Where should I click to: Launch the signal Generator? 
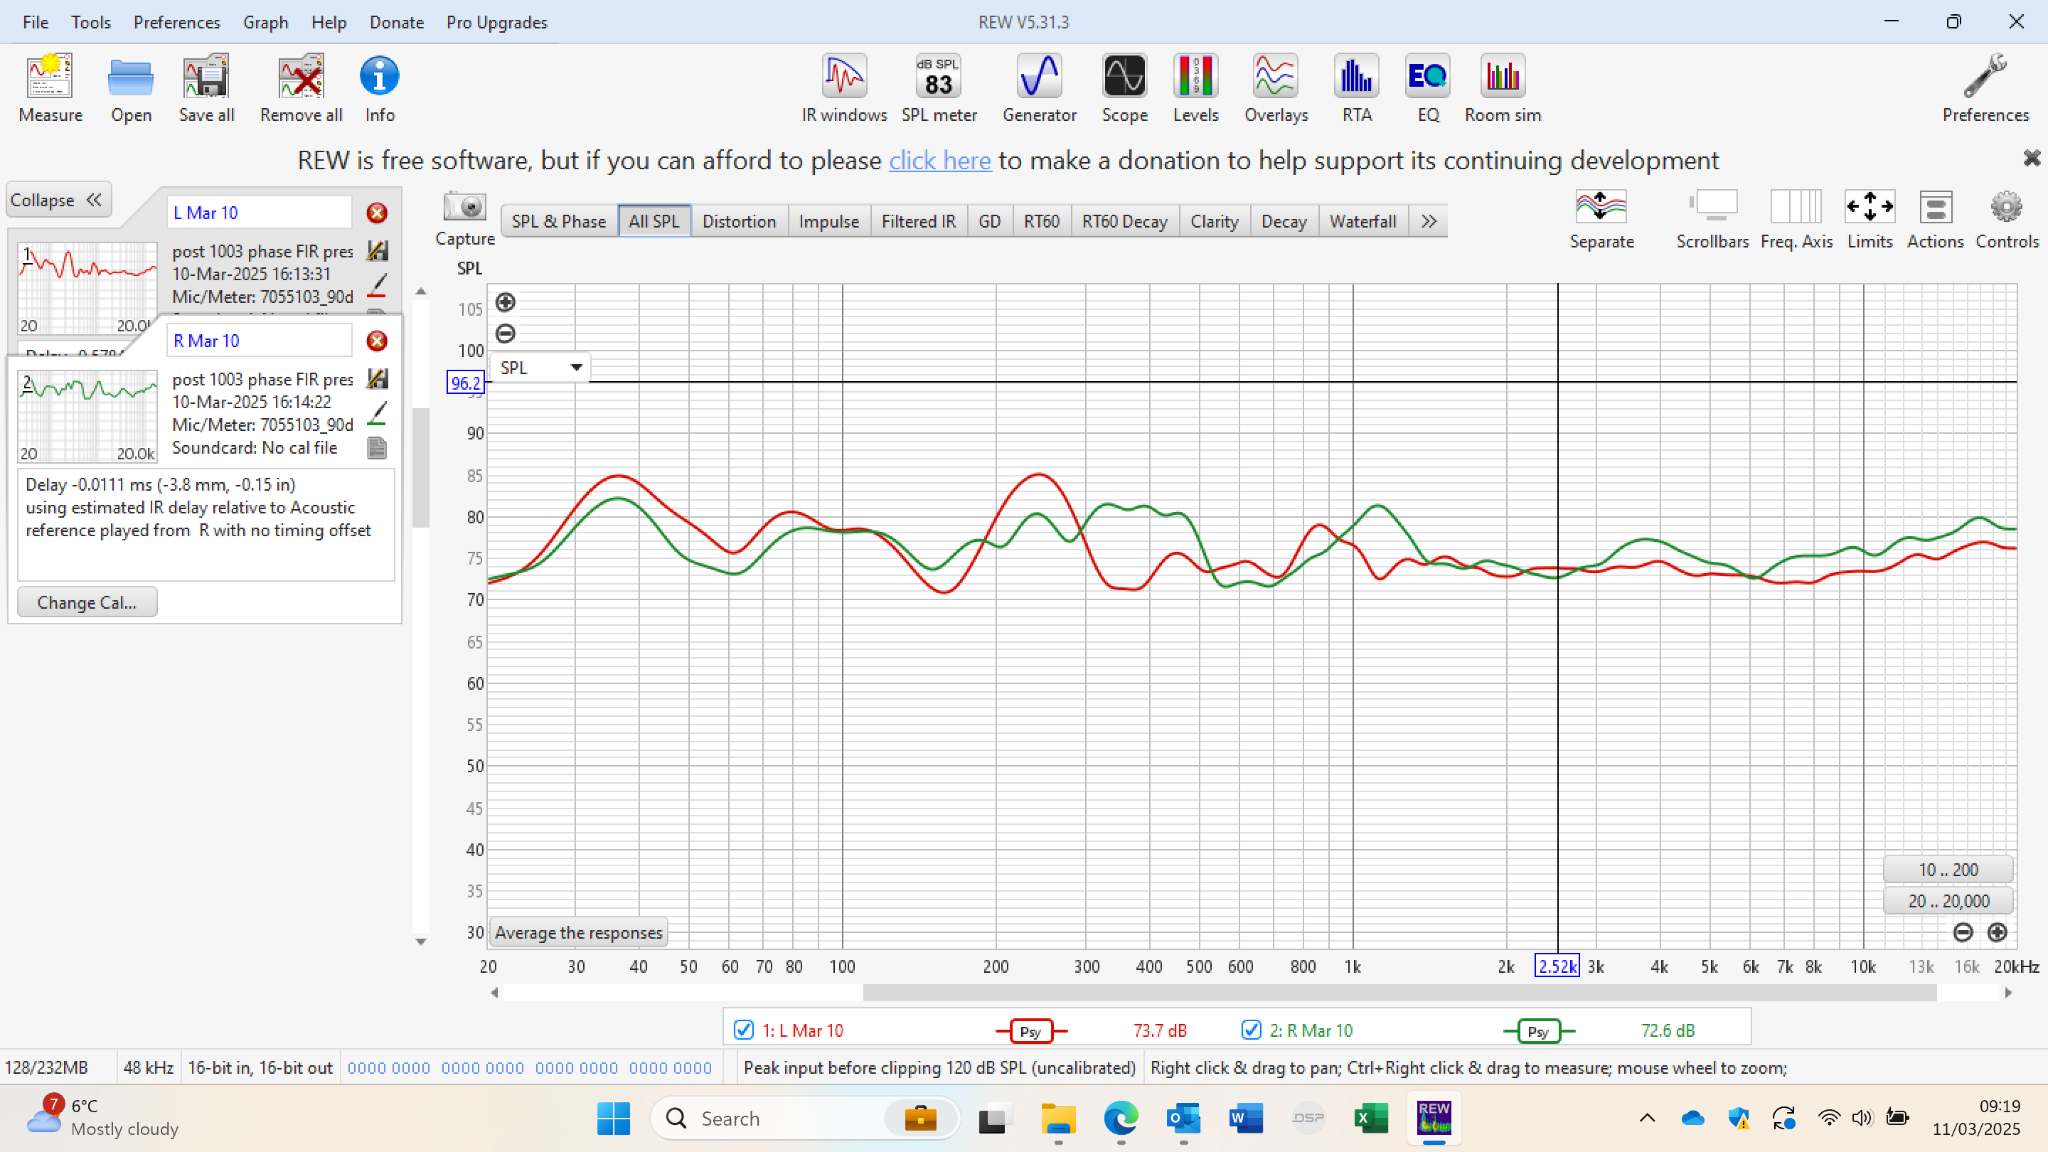click(1039, 88)
